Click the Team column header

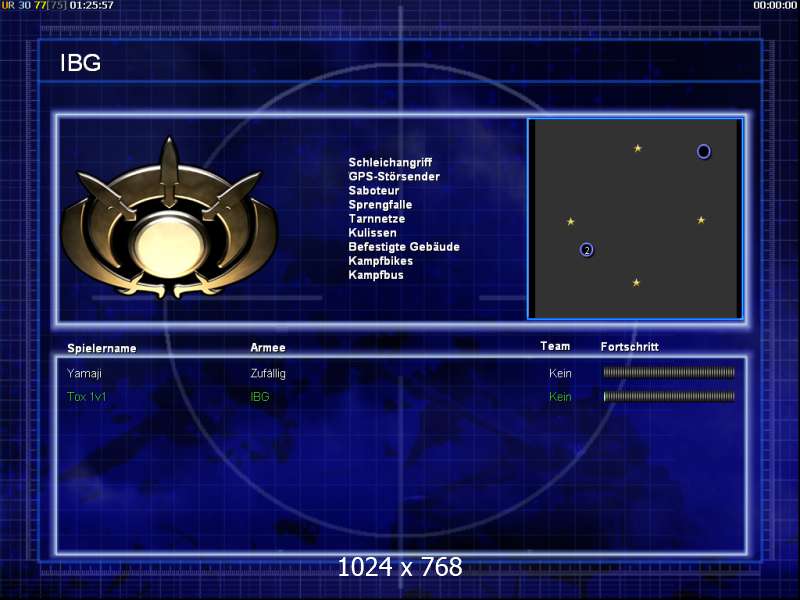(x=555, y=346)
